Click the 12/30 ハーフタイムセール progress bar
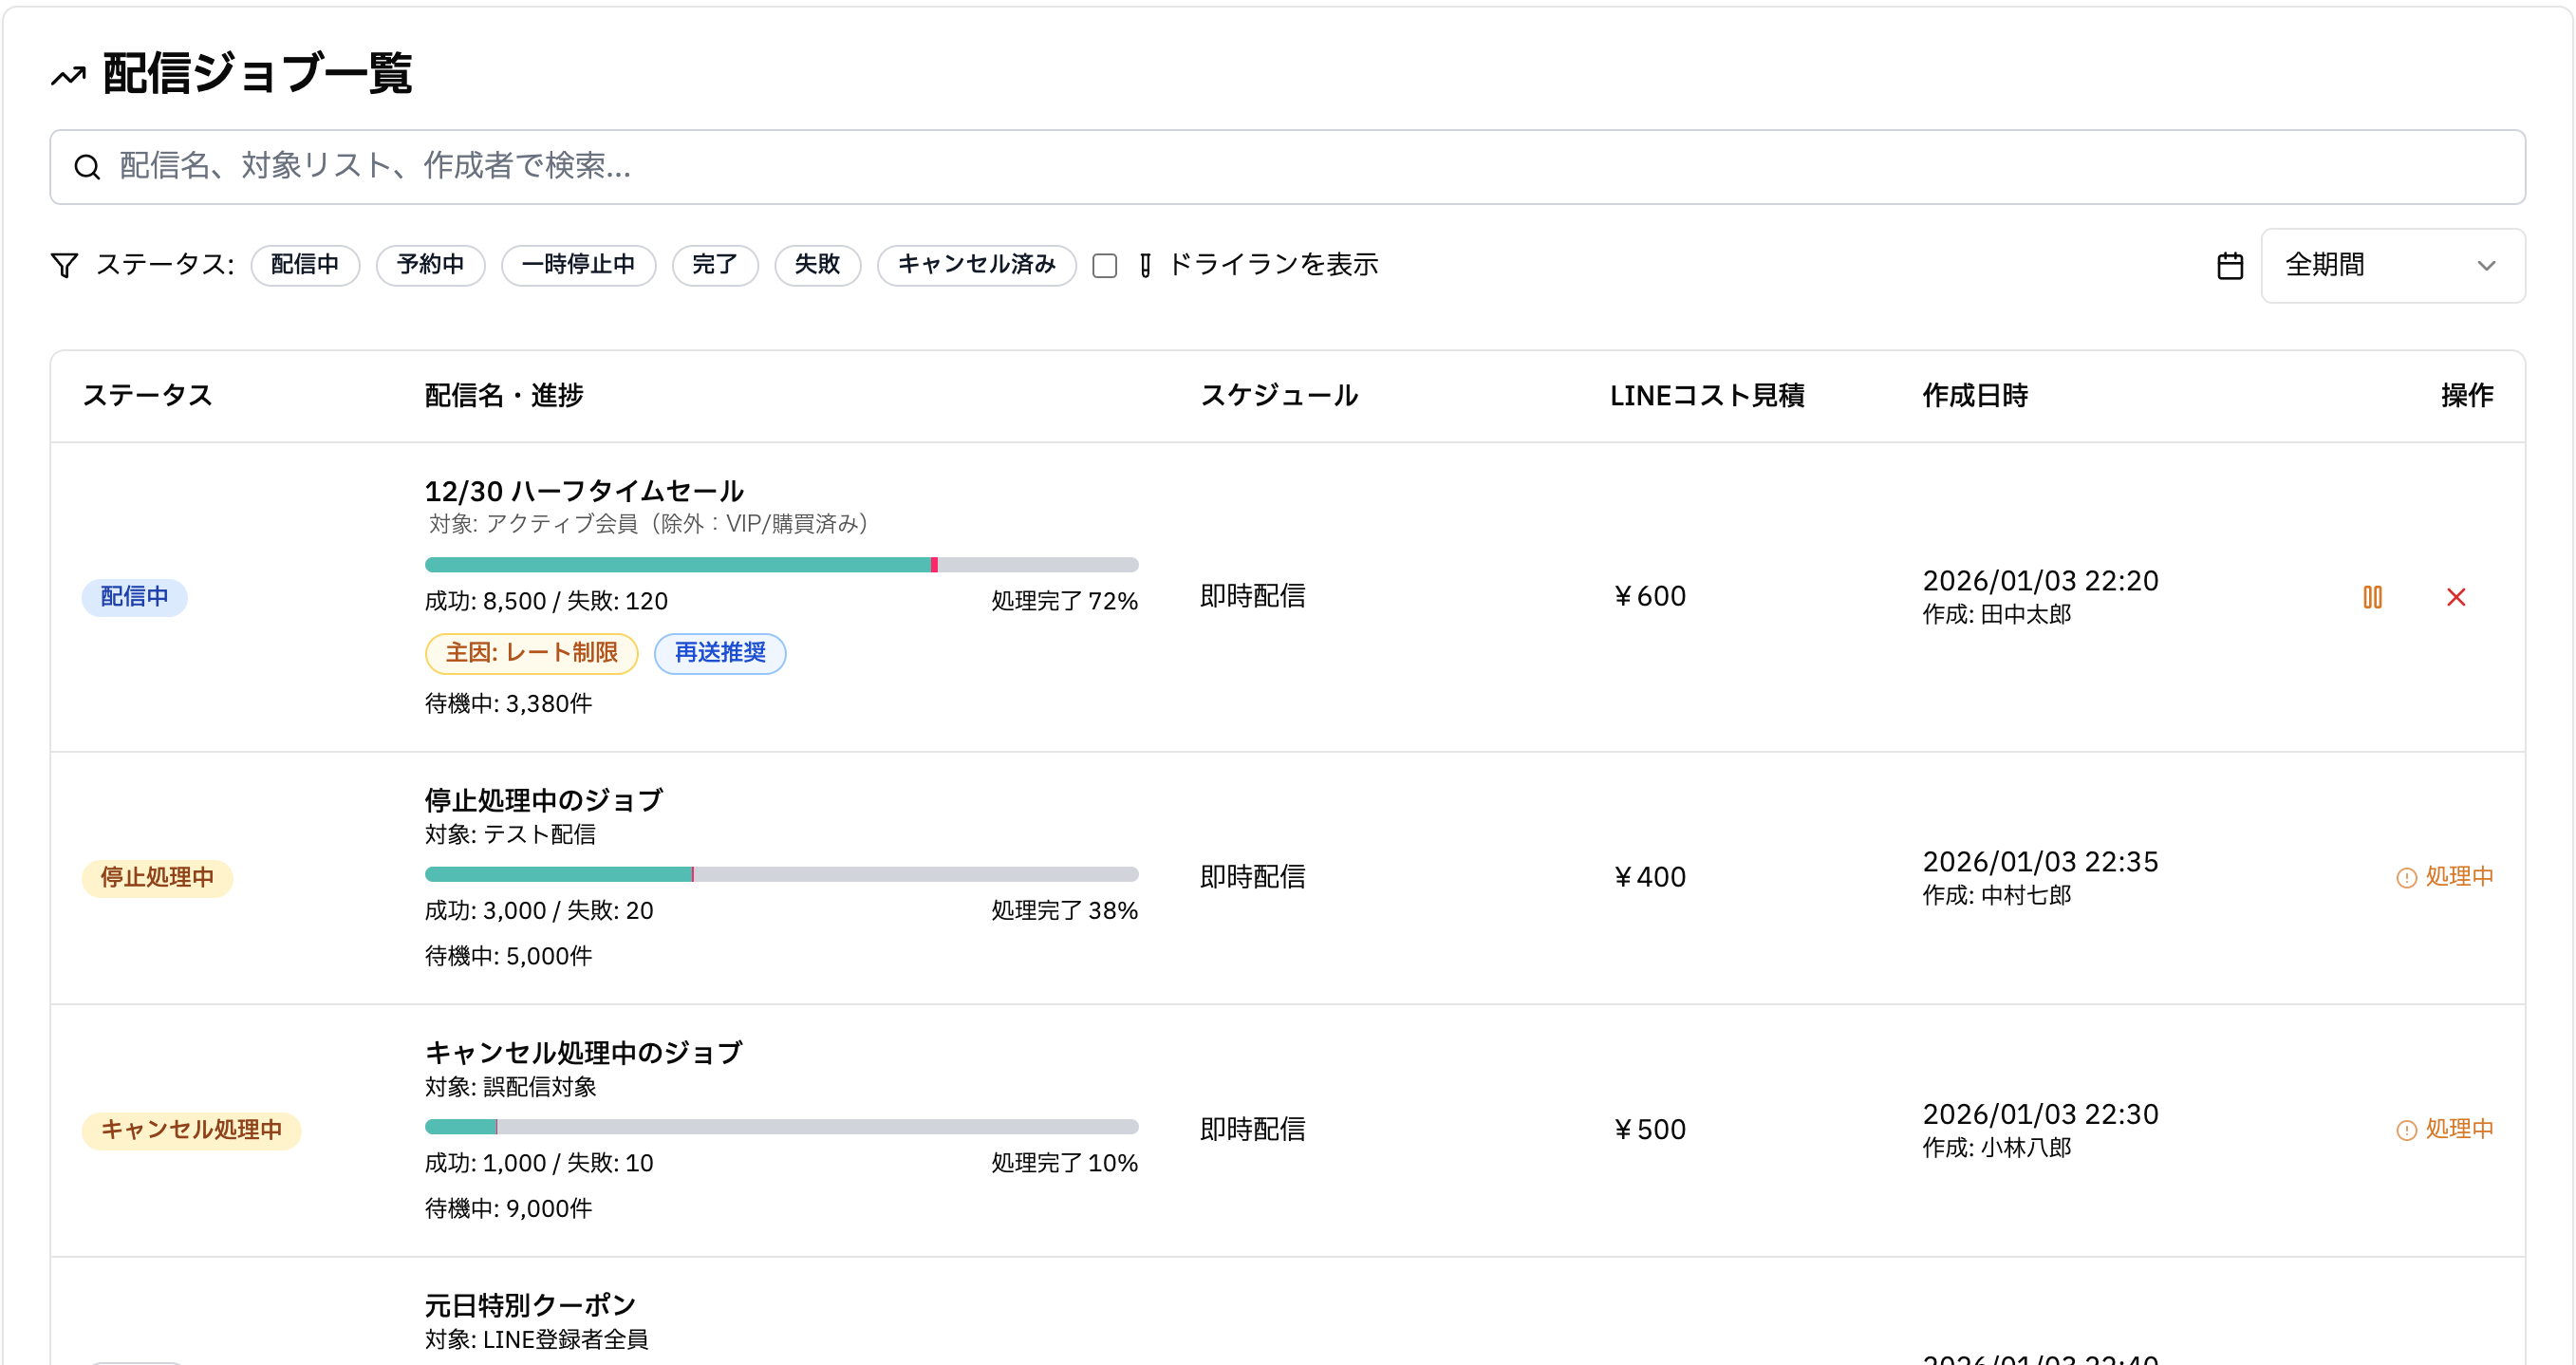The width and height of the screenshot is (2576, 1365). pos(781,565)
